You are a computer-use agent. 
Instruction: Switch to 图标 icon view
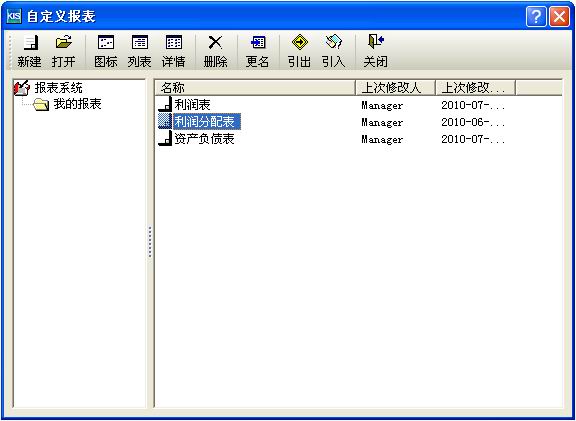106,43
